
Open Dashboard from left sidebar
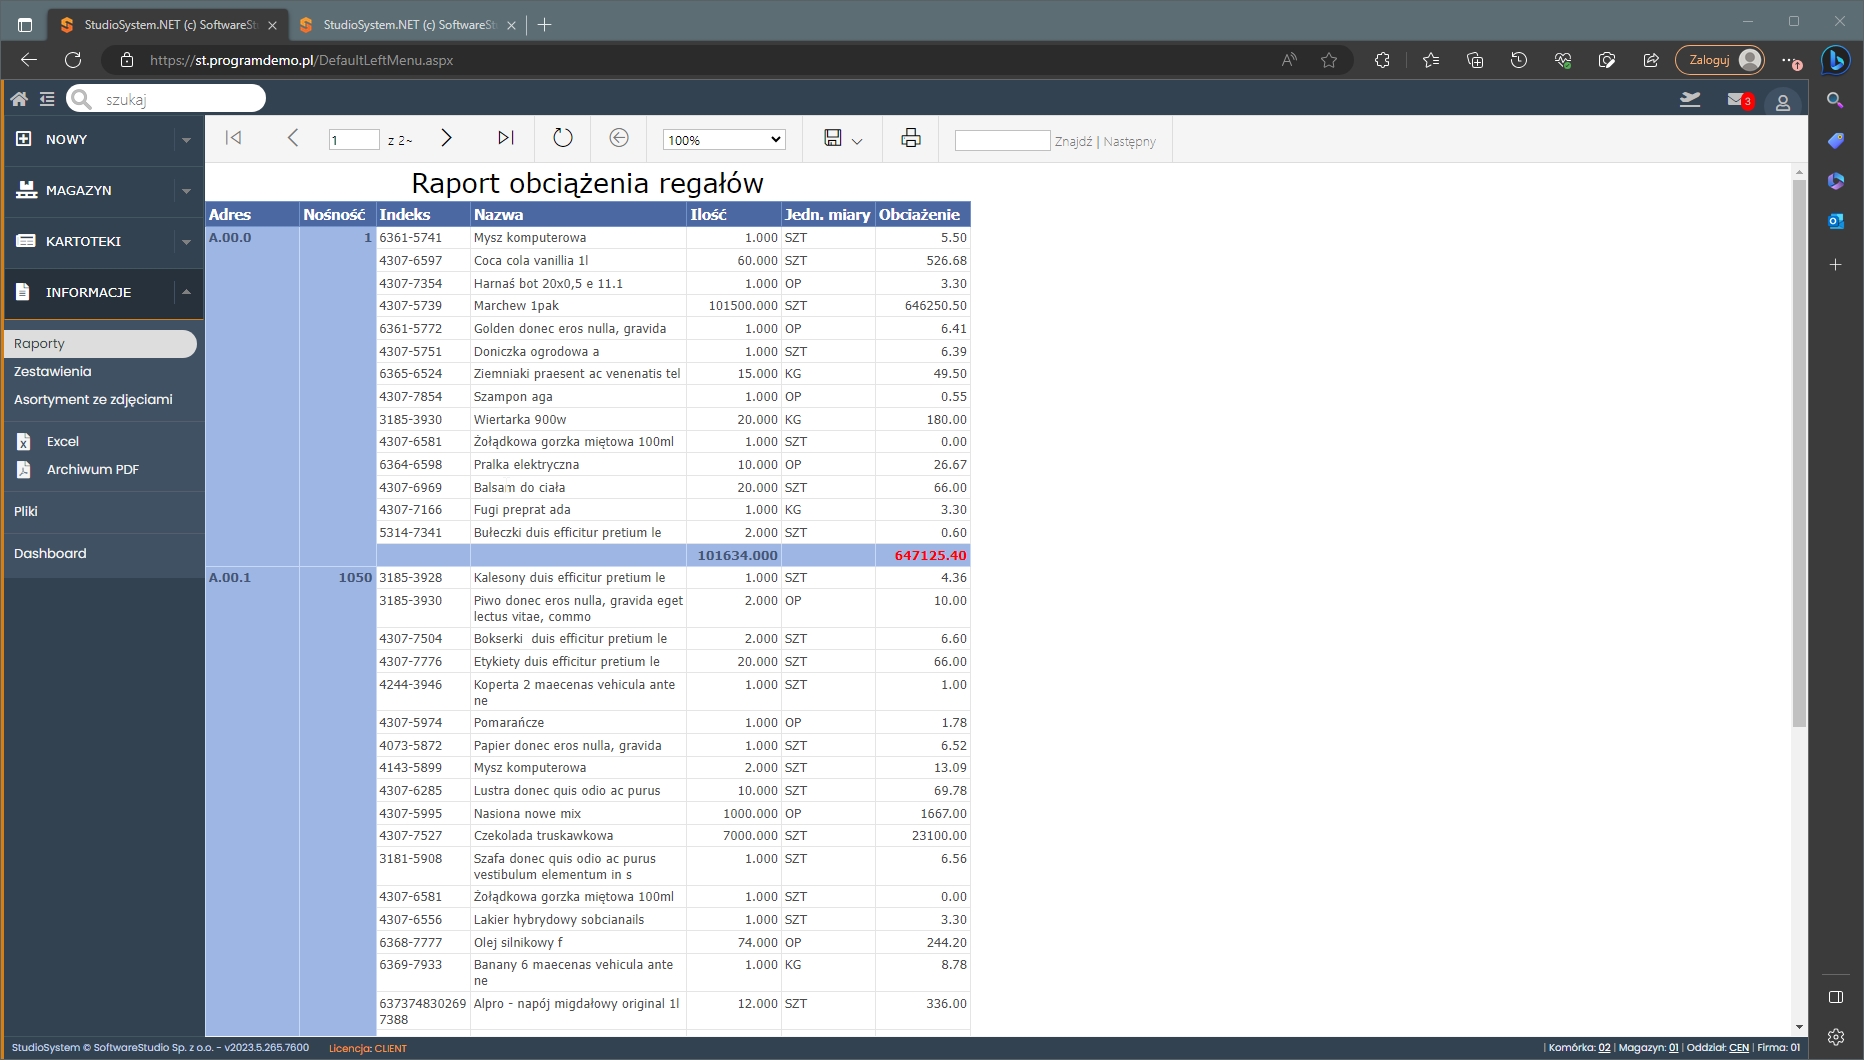pyautogui.click(x=50, y=554)
